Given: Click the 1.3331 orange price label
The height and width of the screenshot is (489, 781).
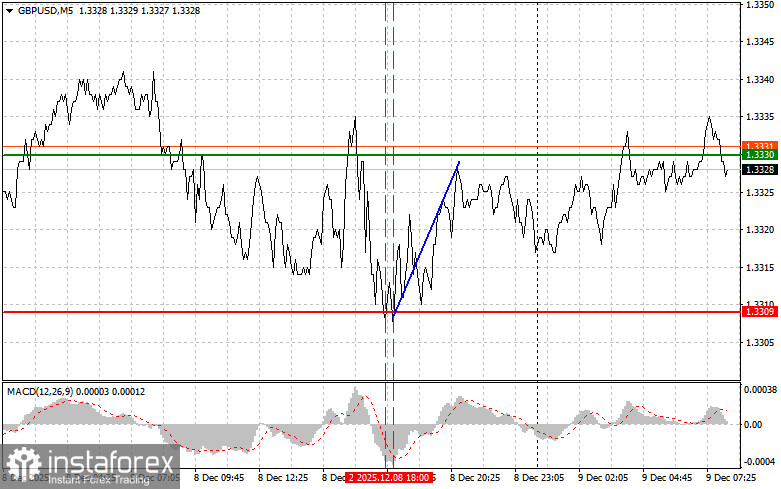Looking at the screenshot, I should pyautogui.click(x=760, y=145).
